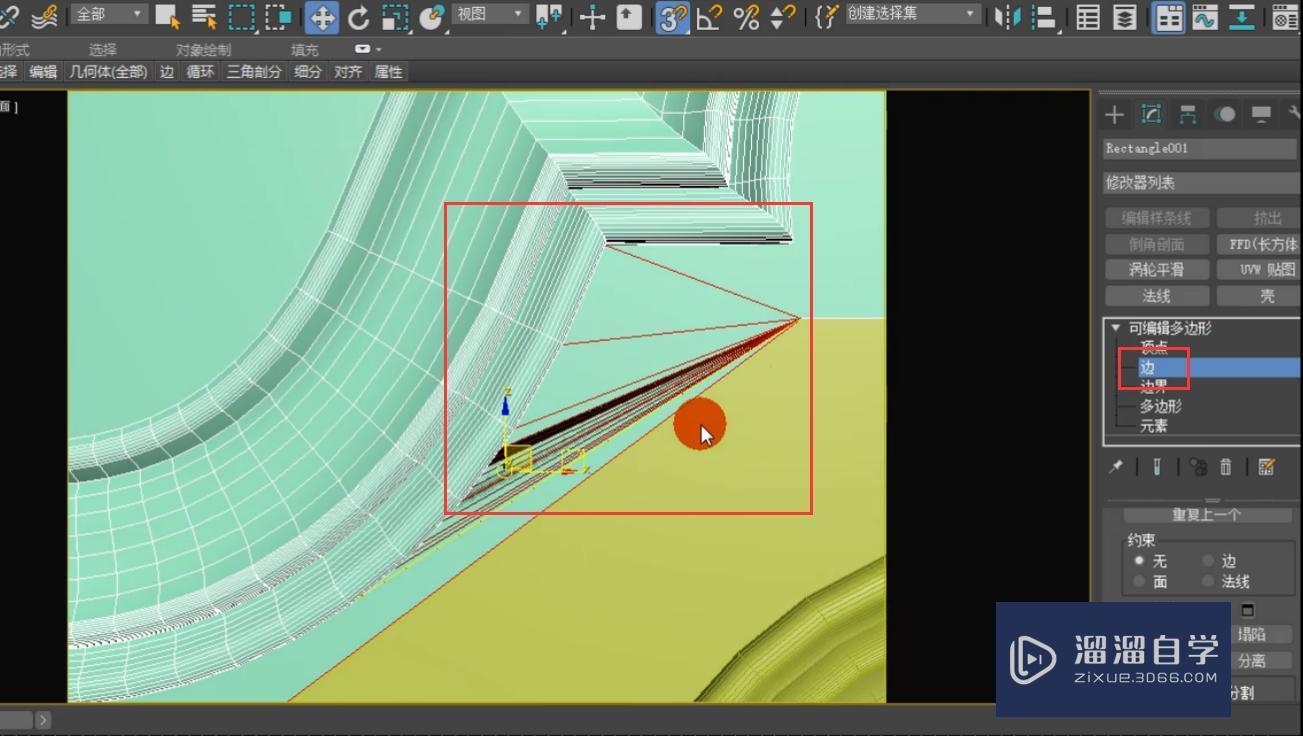Open the Material Editor icon
1303x736 pixels.
1285,16
